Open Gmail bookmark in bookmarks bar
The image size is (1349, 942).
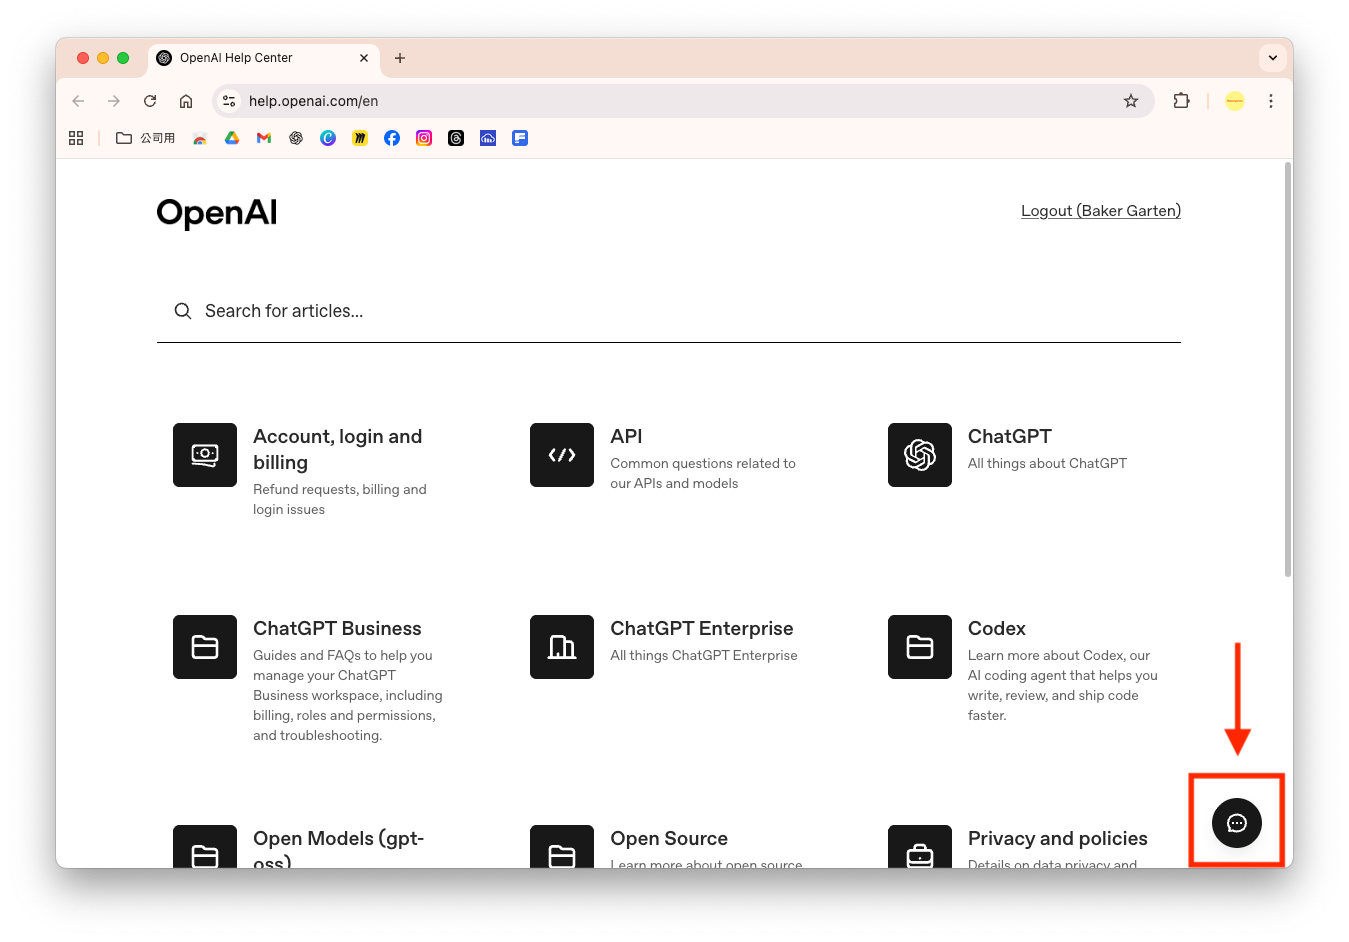tap(264, 138)
